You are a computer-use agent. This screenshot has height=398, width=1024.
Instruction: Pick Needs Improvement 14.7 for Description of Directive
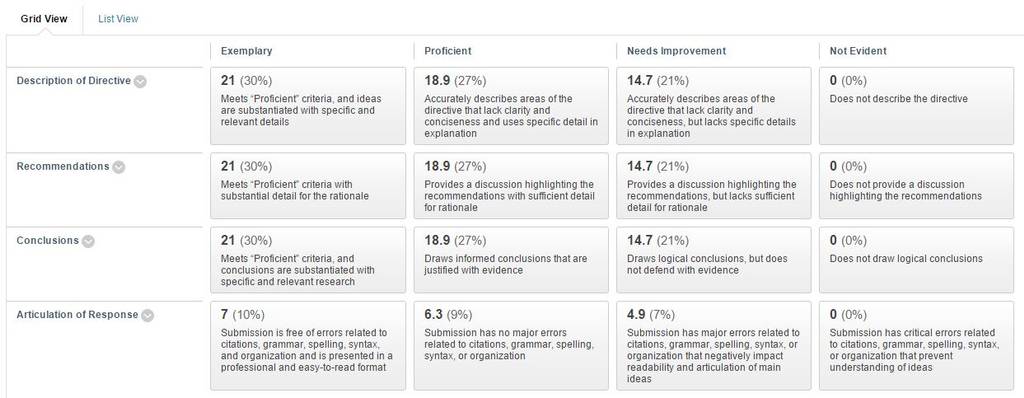pos(714,106)
